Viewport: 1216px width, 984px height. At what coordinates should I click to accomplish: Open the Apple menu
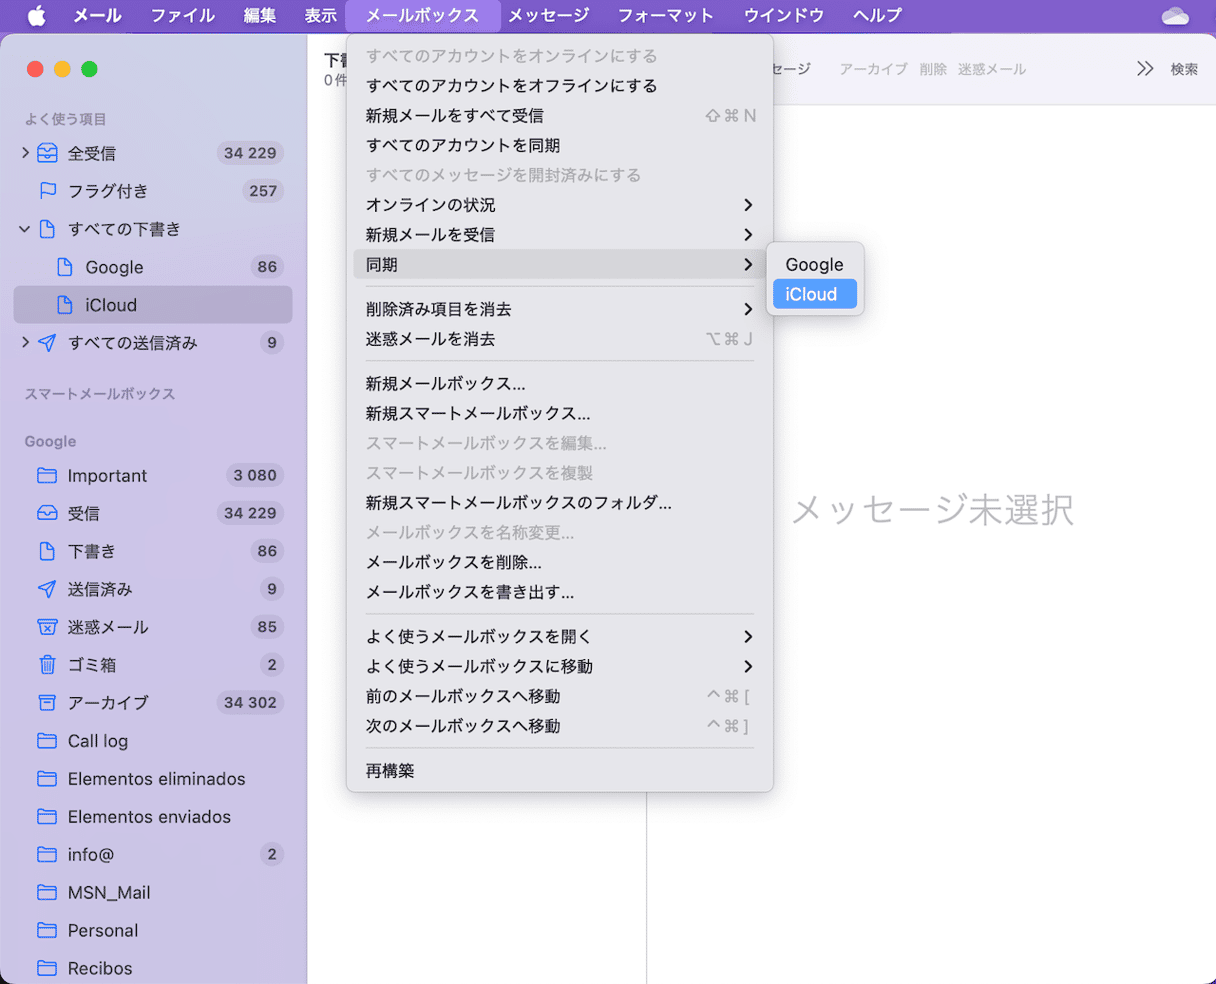(36, 15)
